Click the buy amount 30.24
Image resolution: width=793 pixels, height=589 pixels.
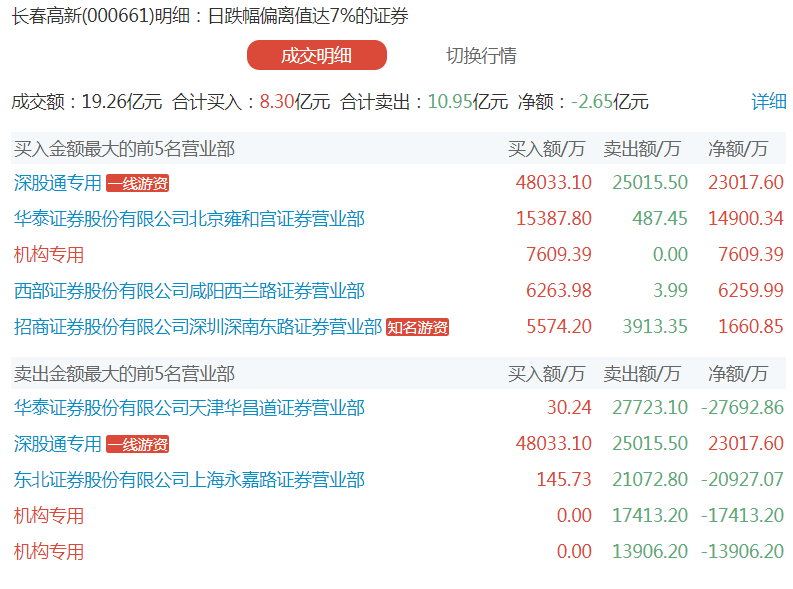click(569, 407)
